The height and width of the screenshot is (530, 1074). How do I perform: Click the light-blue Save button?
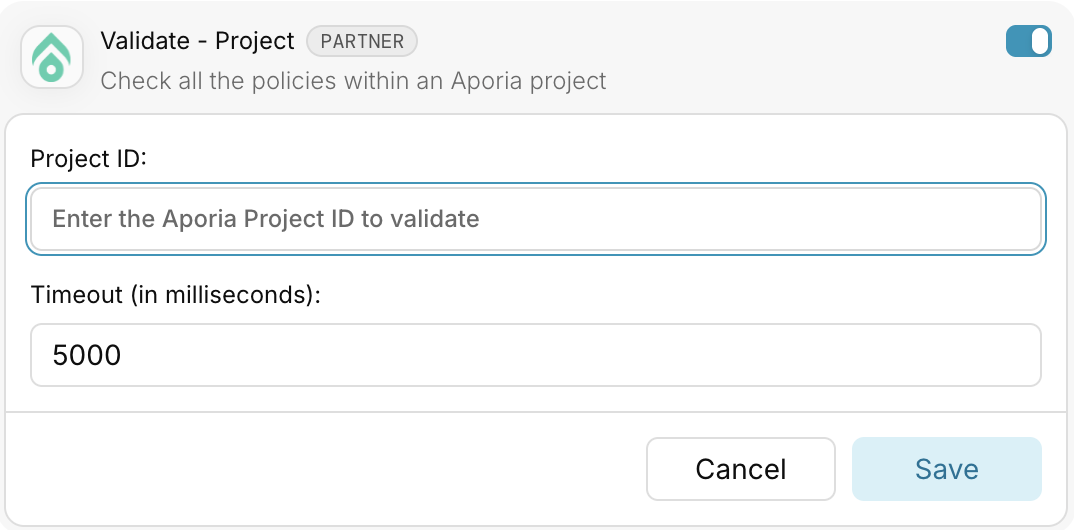tap(947, 469)
